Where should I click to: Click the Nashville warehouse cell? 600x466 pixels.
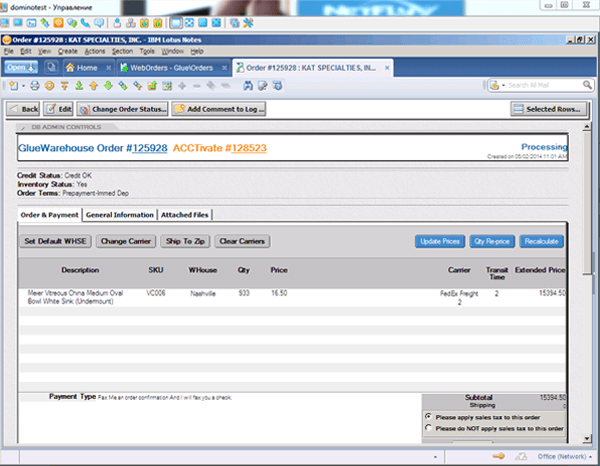point(203,293)
